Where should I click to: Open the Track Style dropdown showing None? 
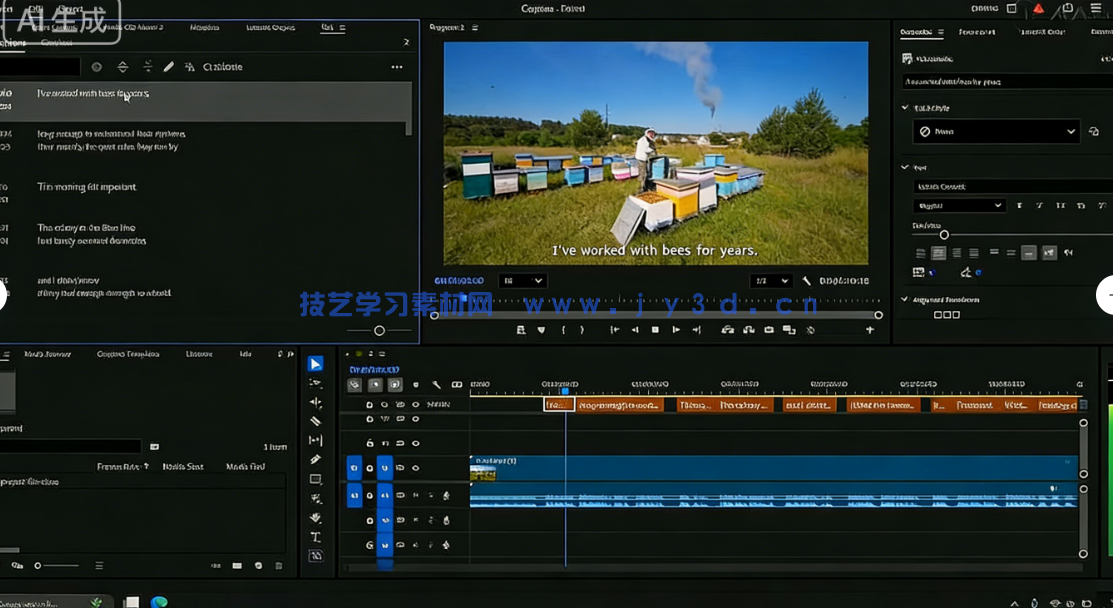(x=996, y=131)
